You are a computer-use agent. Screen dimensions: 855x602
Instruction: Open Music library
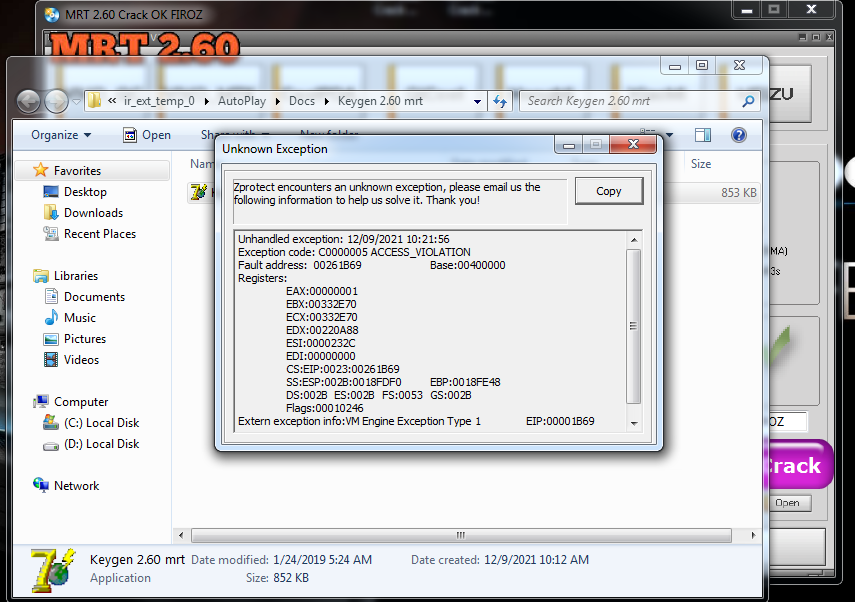tap(80, 318)
